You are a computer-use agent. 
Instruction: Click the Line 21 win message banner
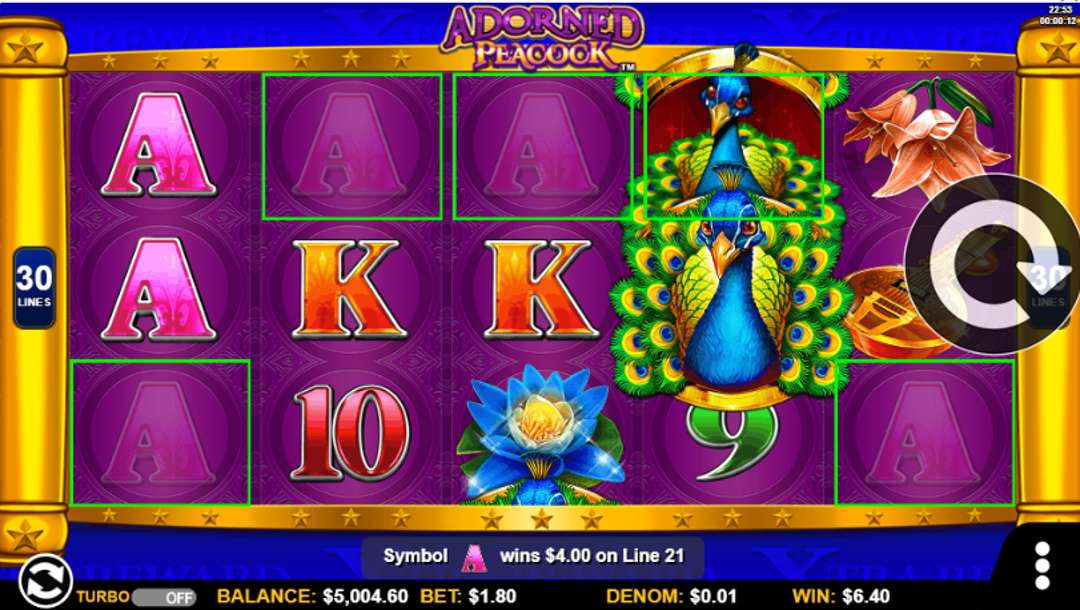533,557
